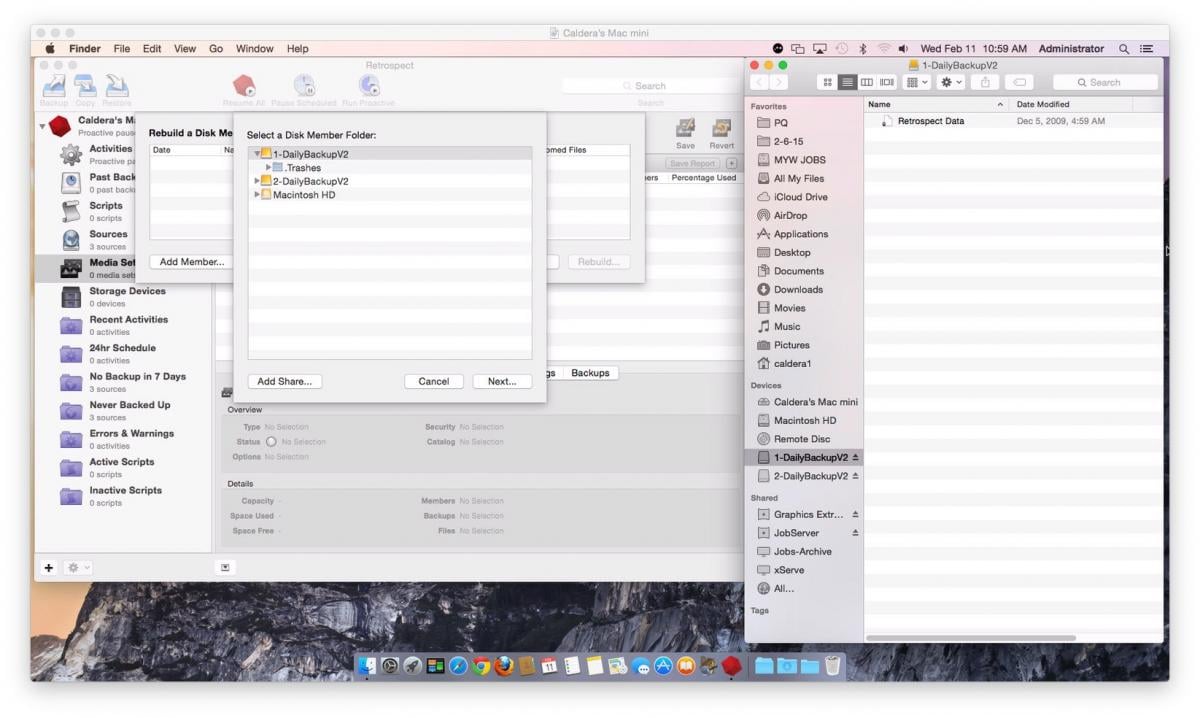Click the Finder horizontal scrollbar
Screen dimensions: 1200x718
970,638
